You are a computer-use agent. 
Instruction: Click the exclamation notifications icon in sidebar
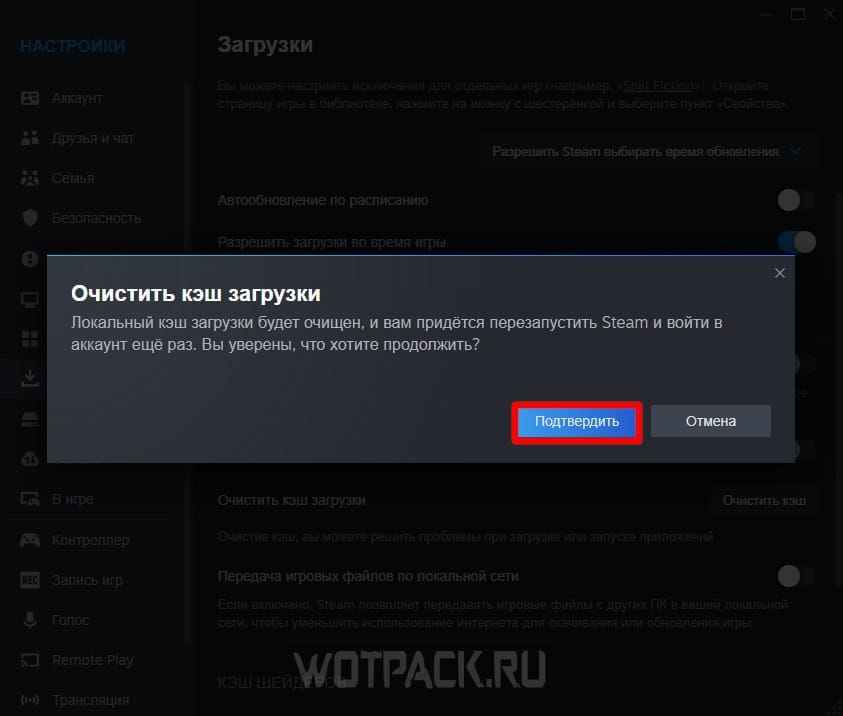[x=30, y=259]
